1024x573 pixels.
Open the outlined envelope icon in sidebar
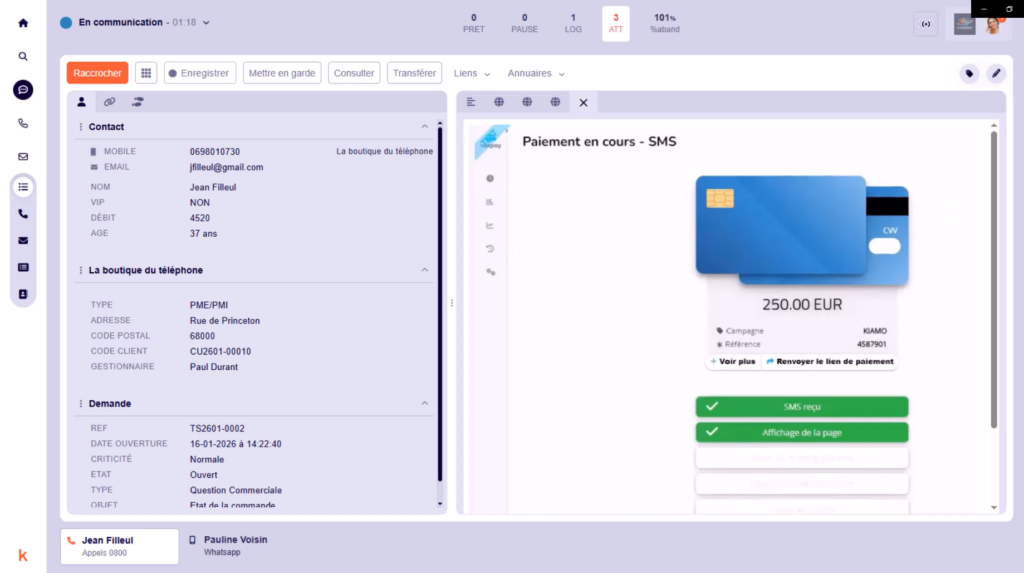click(23, 156)
